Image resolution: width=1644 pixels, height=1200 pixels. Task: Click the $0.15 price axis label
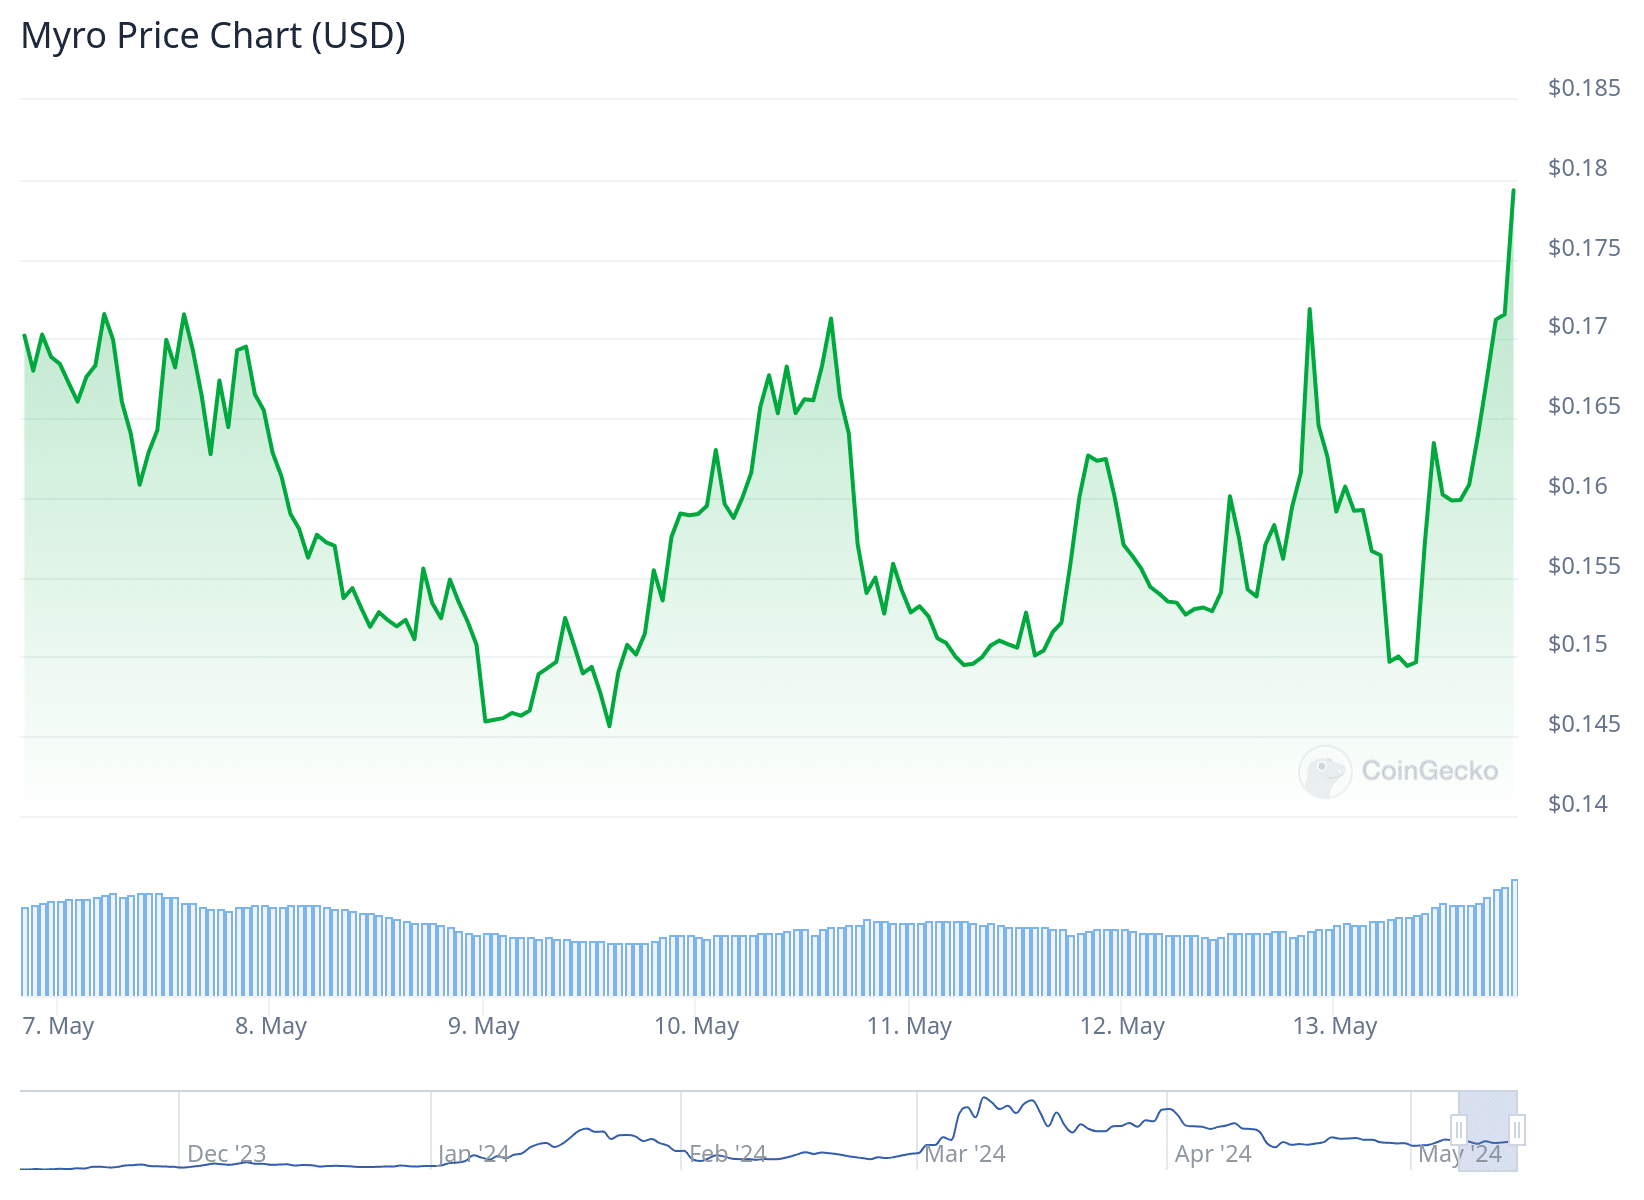click(1578, 644)
